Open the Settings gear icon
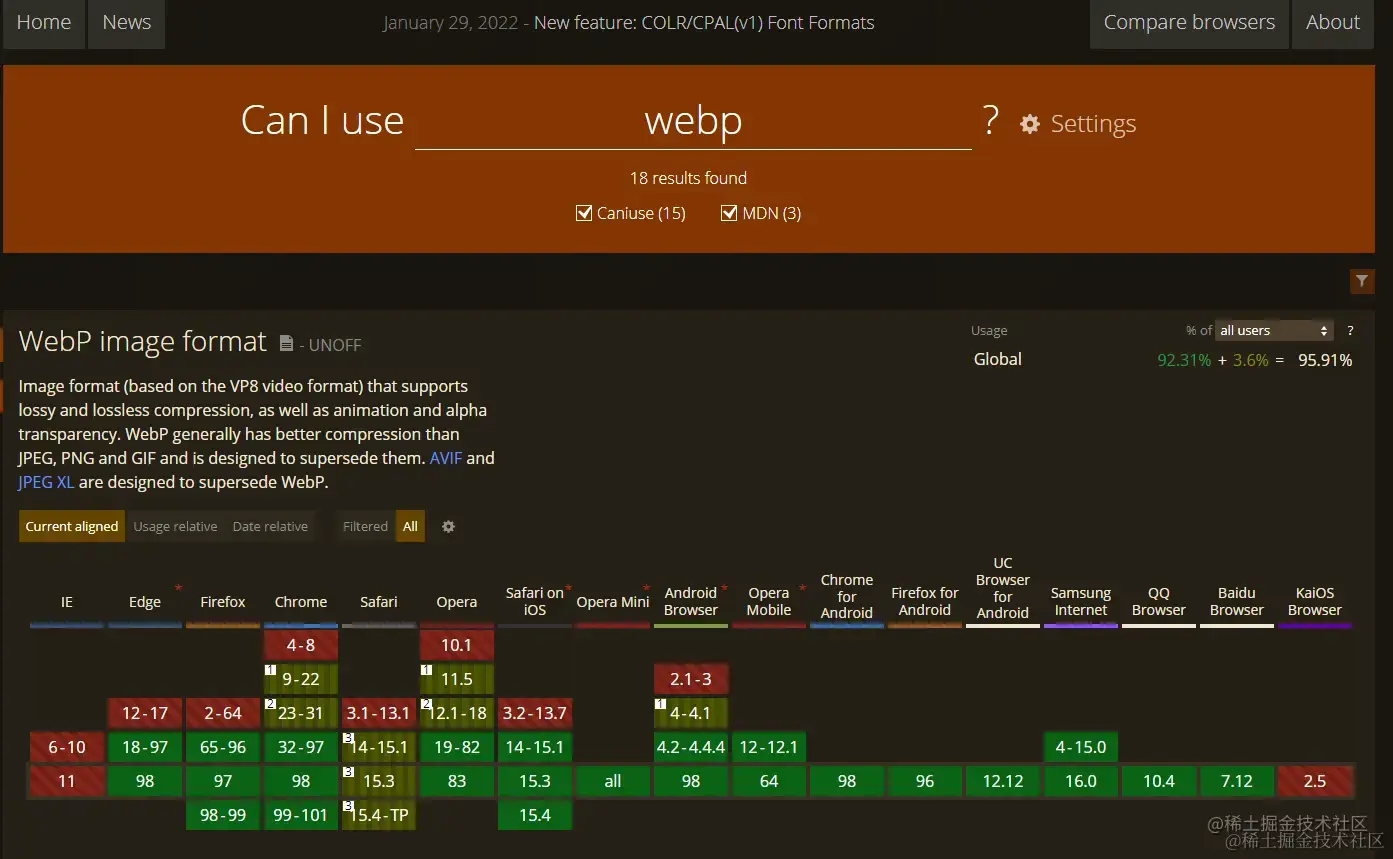The height and width of the screenshot is (859, 1393). click(x=1030, y=124)
